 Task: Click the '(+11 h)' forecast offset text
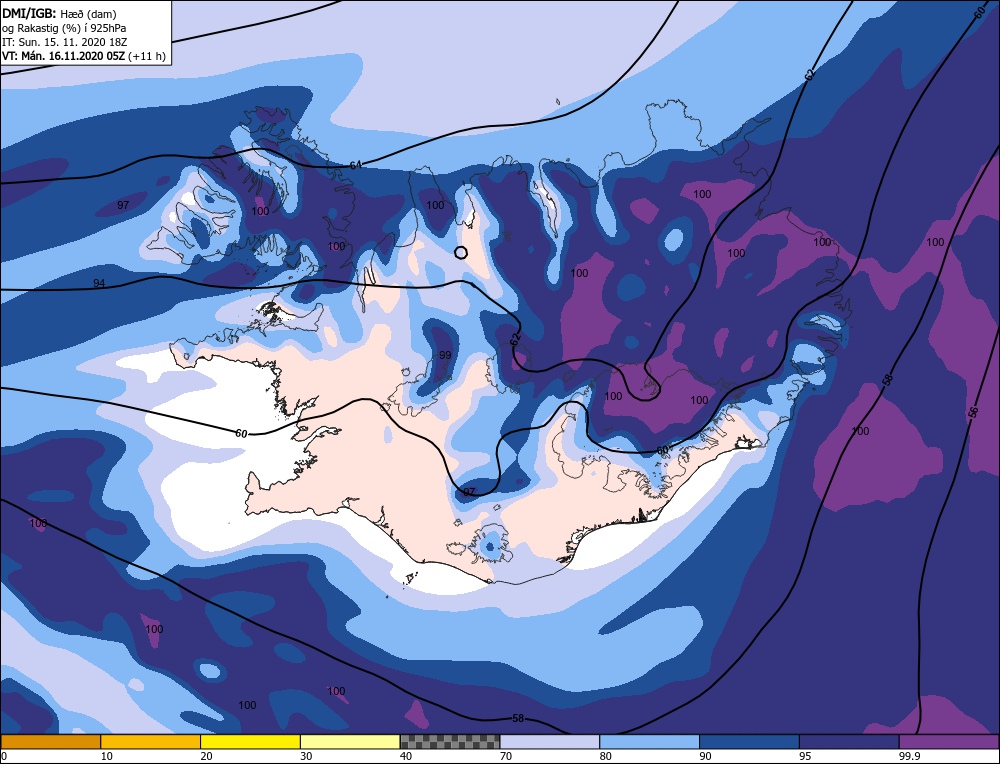tap(147, 56)
